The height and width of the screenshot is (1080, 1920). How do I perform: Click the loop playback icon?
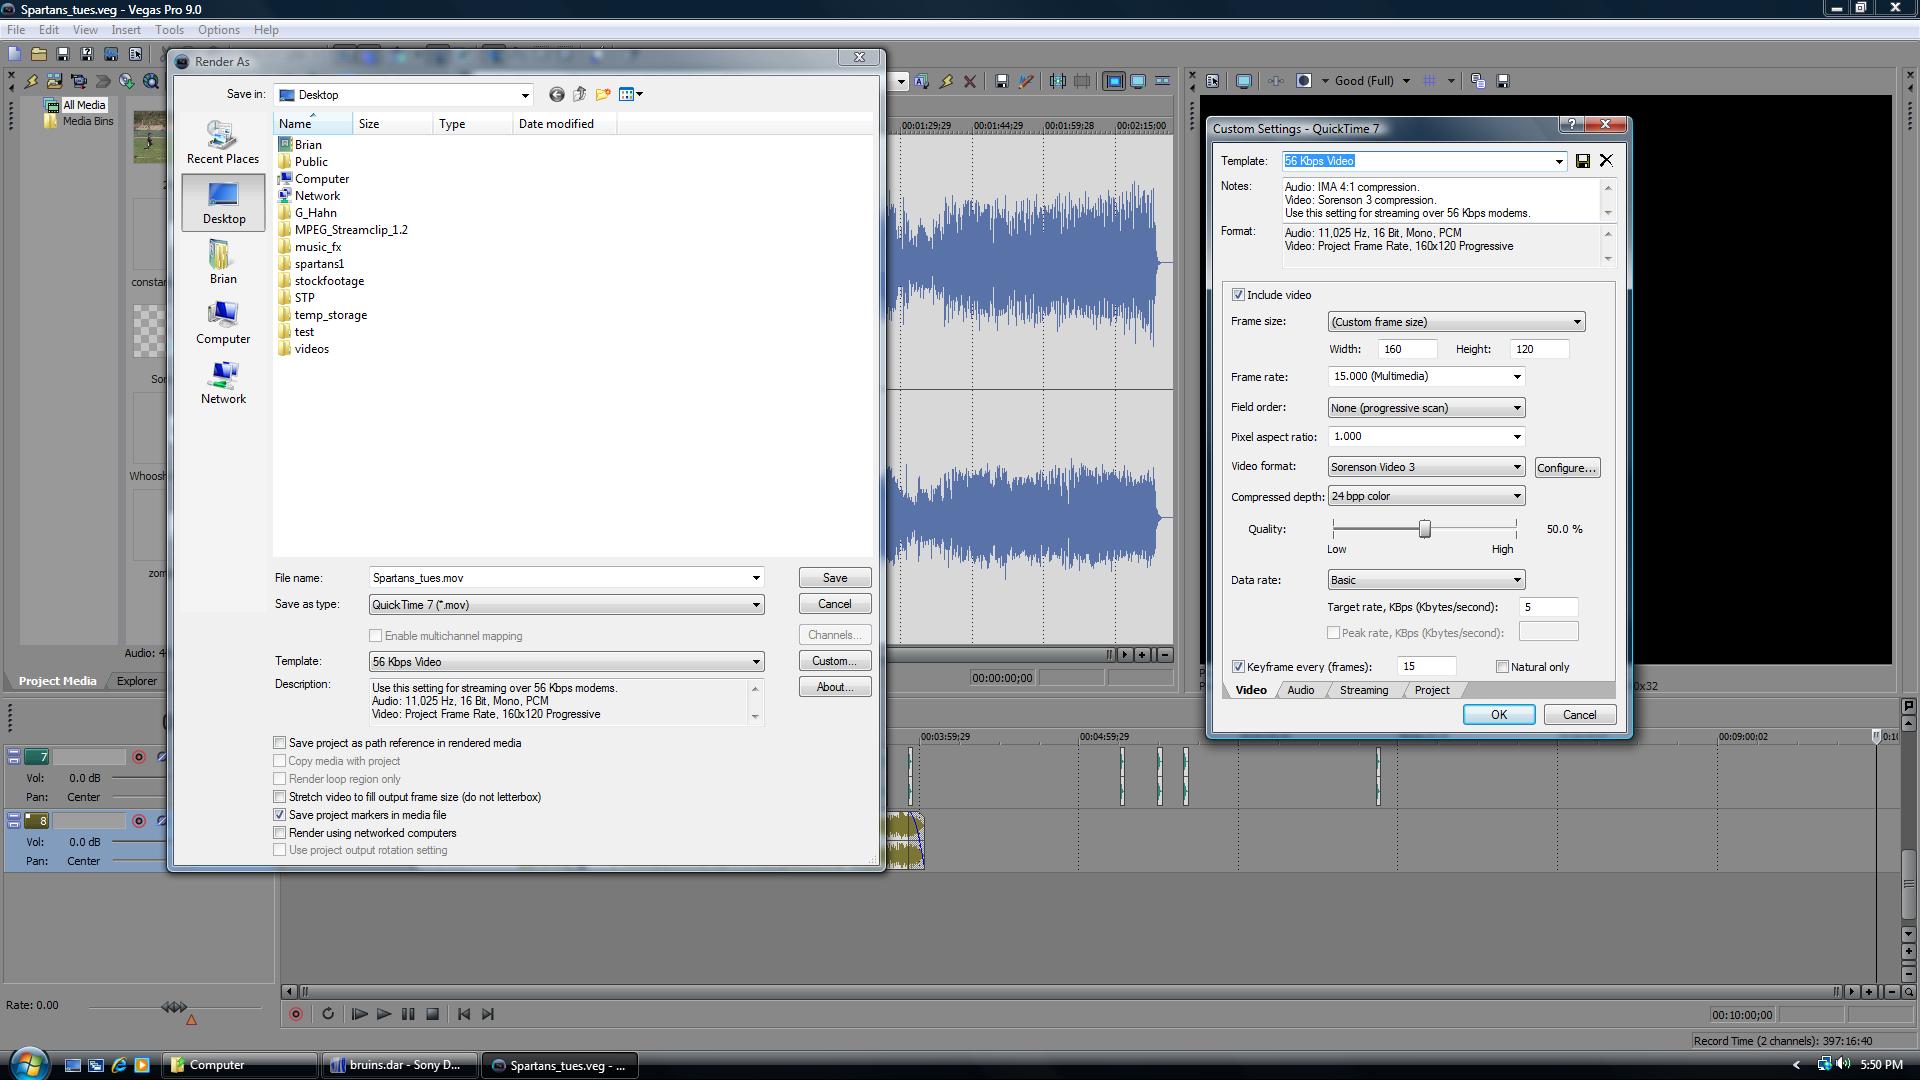pos(328,1014)
